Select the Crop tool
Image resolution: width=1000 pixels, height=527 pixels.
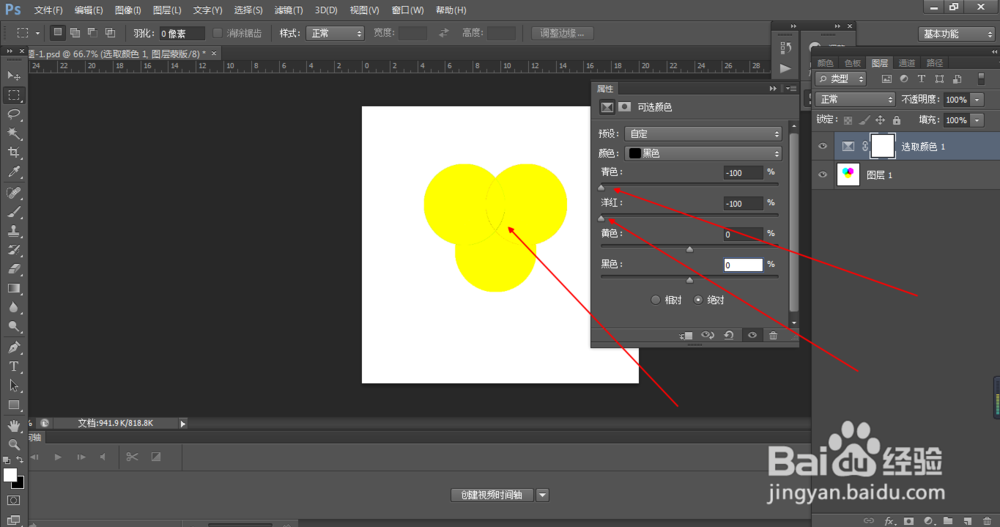pos(13,152)
